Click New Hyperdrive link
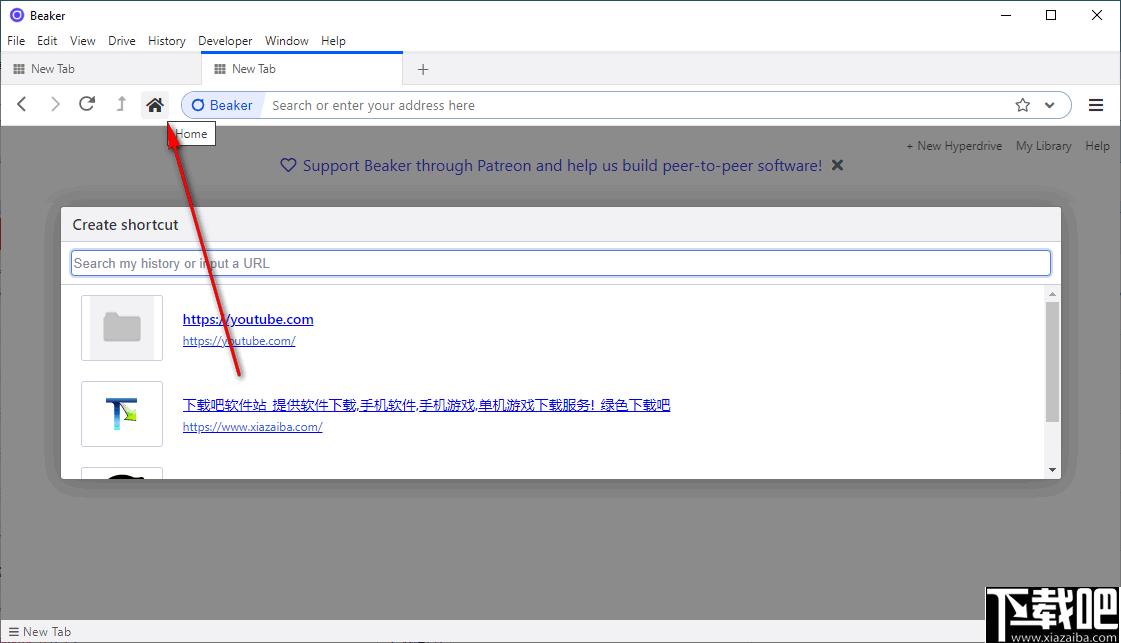This screenshot has width=1121, height=643. (954, 146)
